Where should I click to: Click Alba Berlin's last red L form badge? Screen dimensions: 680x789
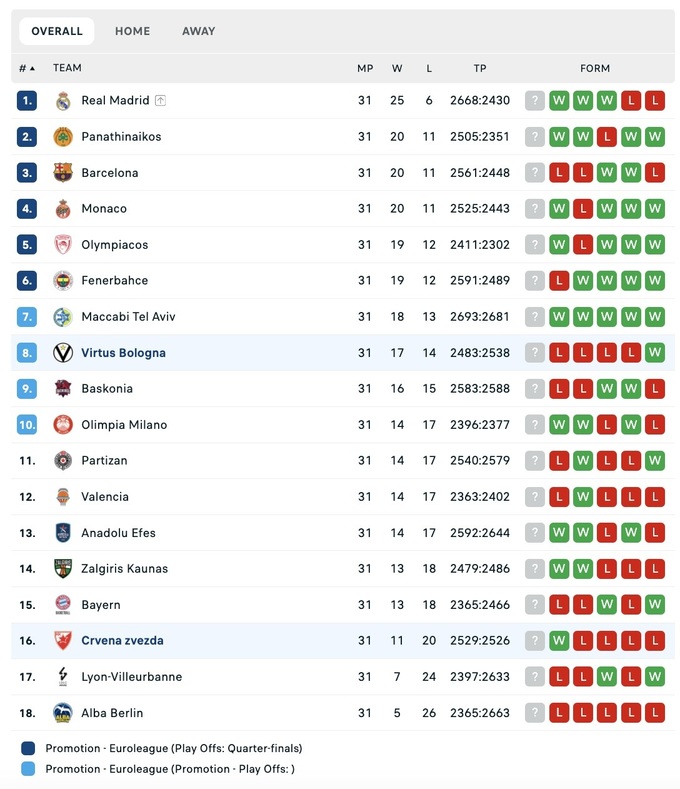tap(655, 713)
